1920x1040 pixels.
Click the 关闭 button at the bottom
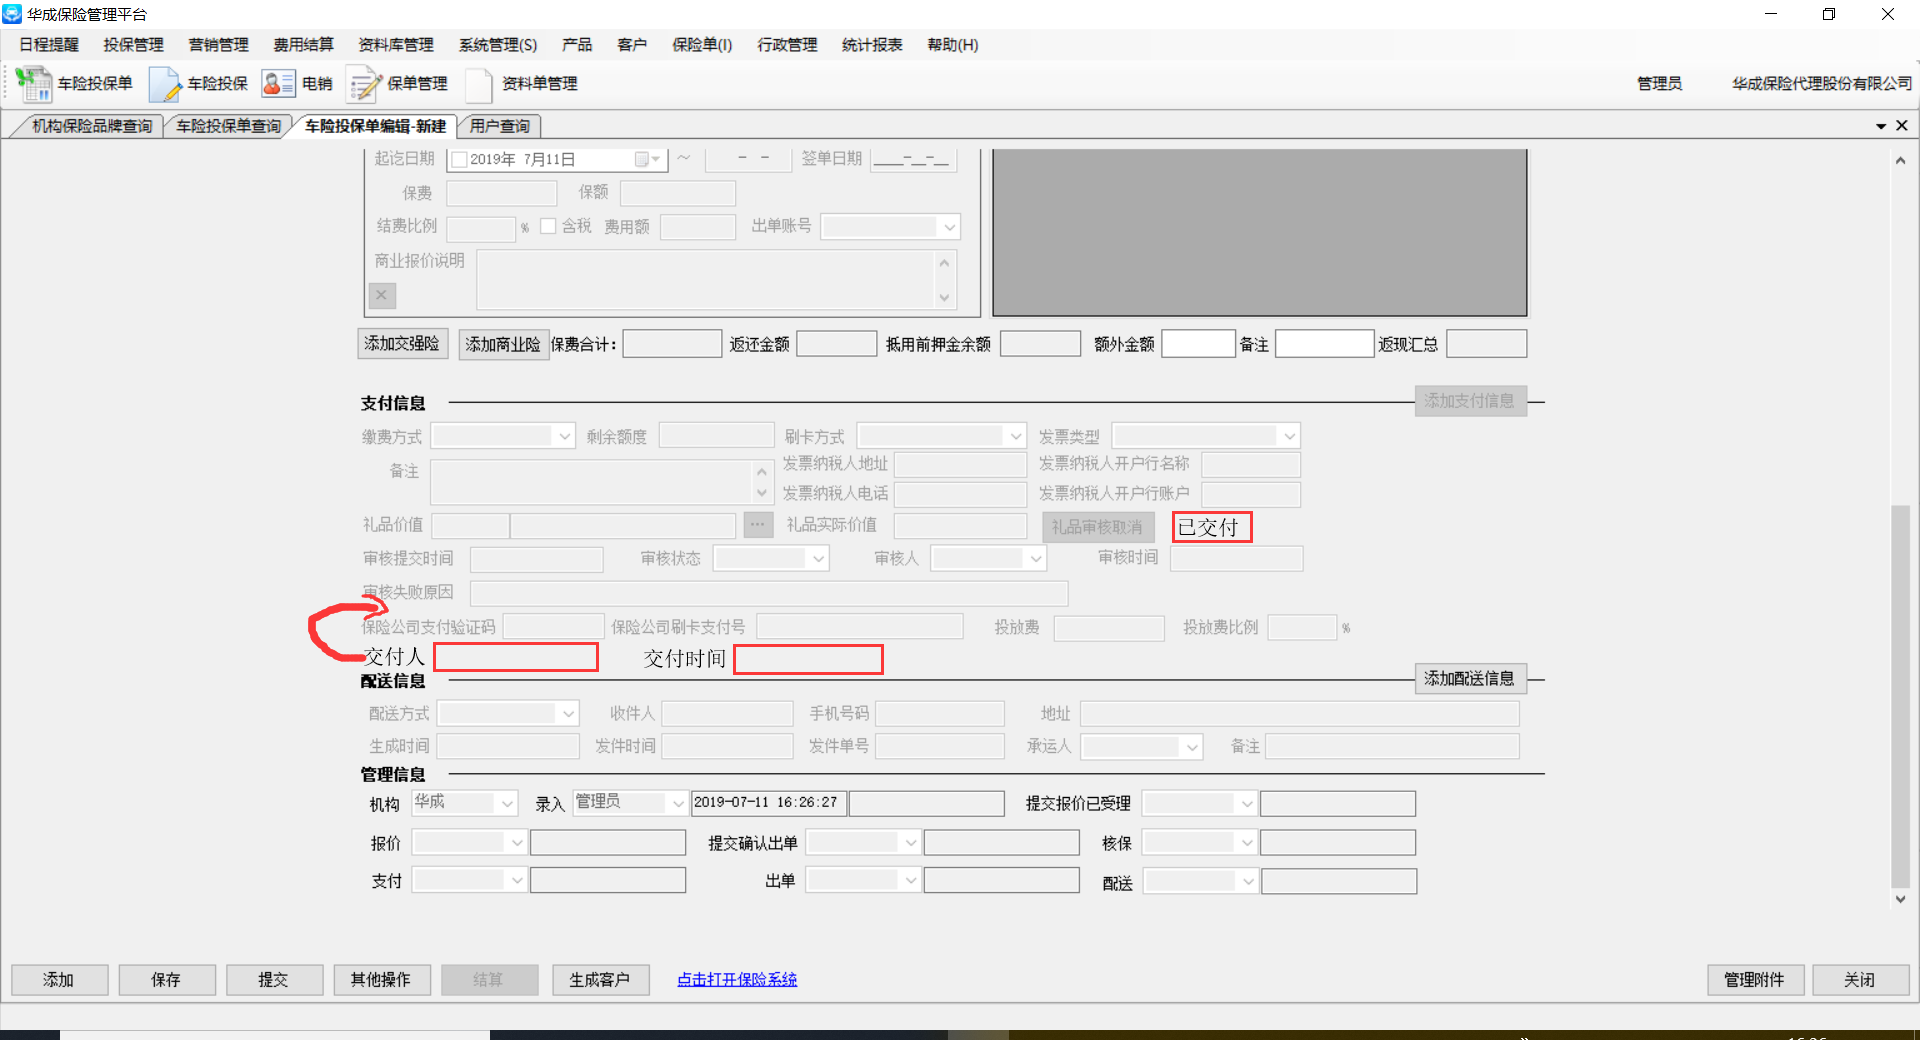(1860, 980)
